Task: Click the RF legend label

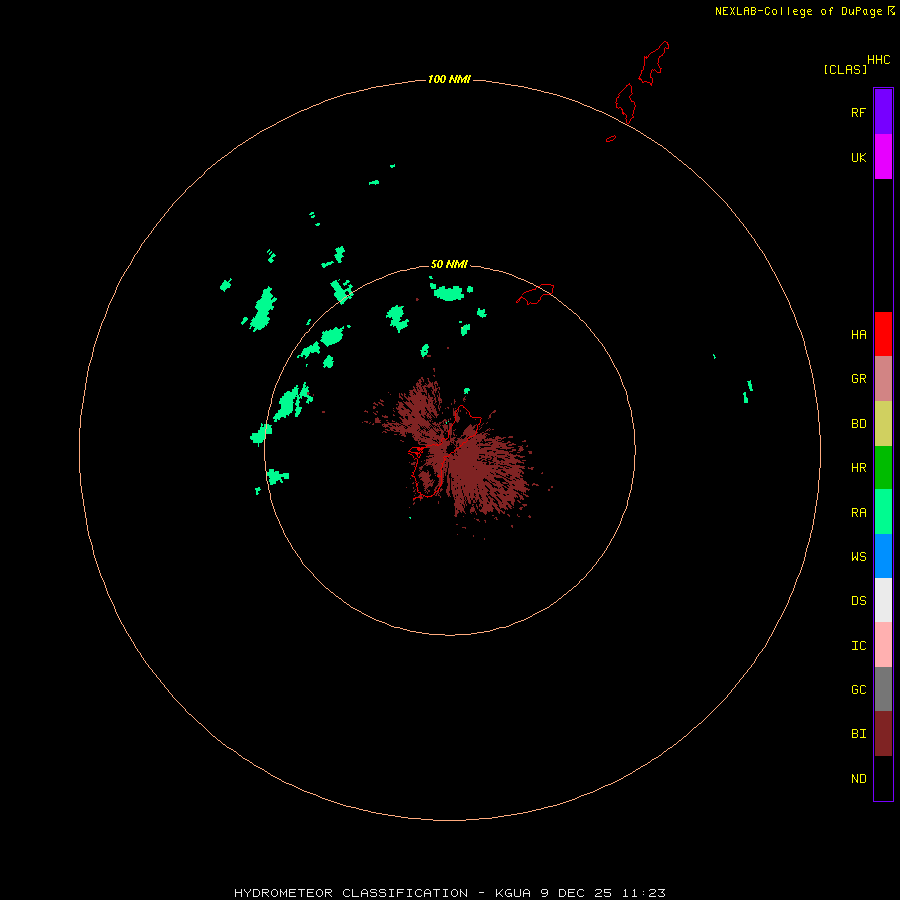Action: point(858,112)
